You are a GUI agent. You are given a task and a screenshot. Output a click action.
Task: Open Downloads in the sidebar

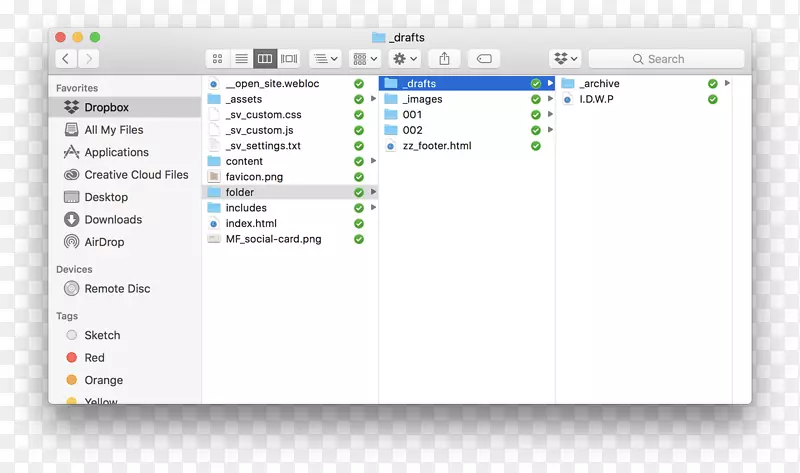125,219
